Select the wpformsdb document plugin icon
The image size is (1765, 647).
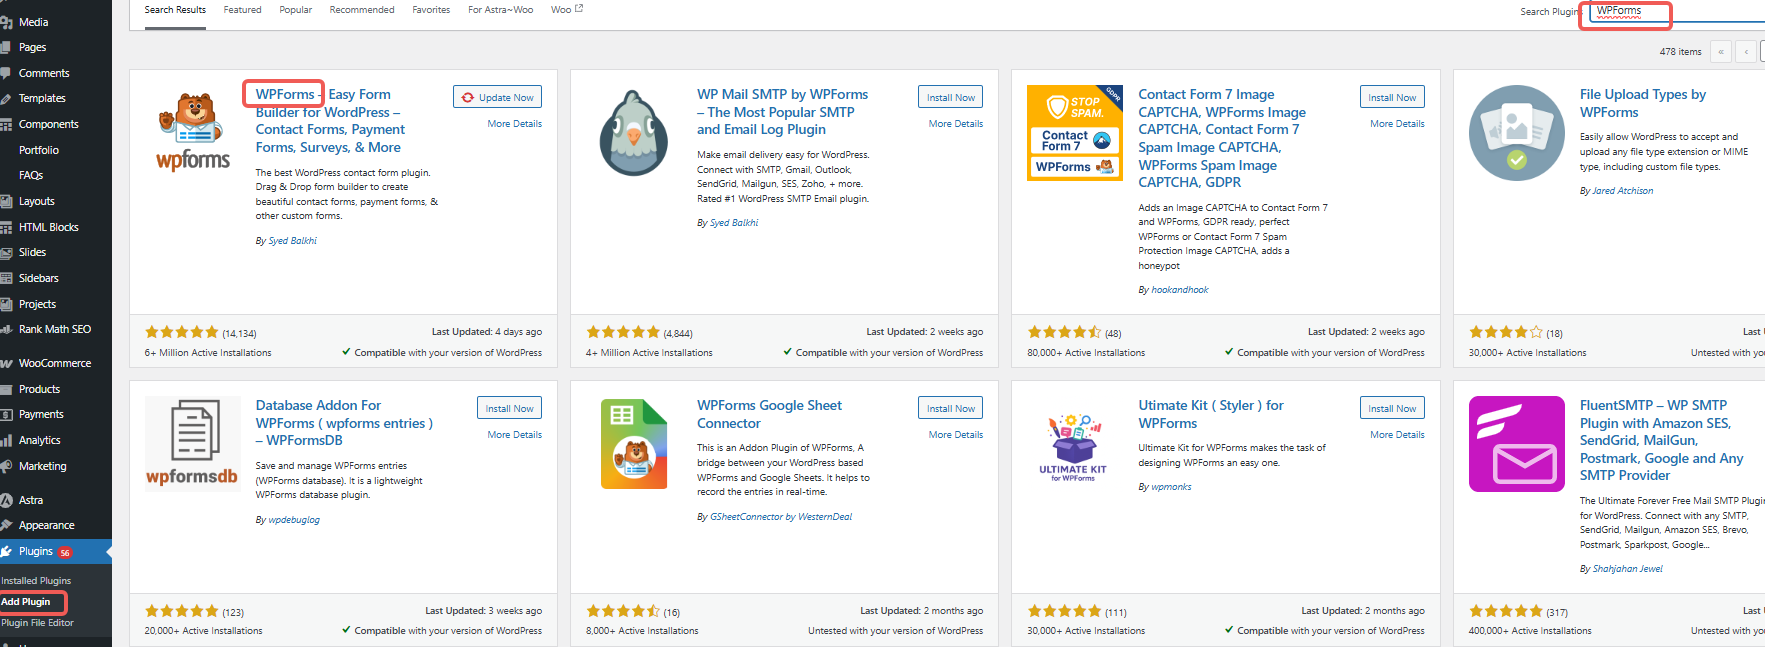point(193,444)
